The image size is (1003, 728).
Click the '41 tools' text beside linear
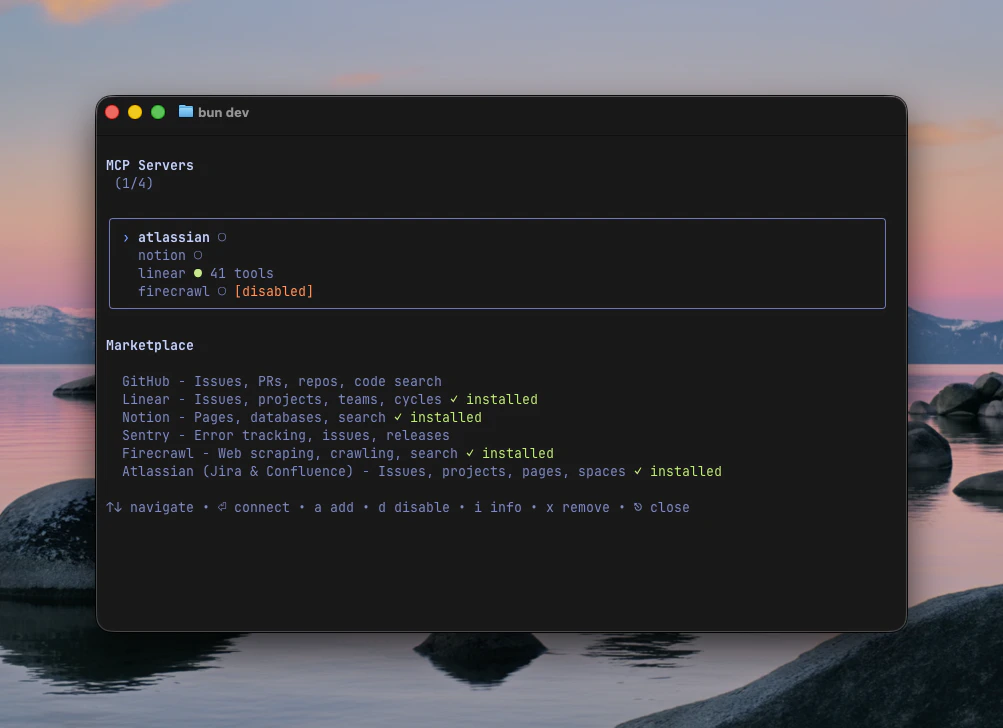[x=242, y=273]
